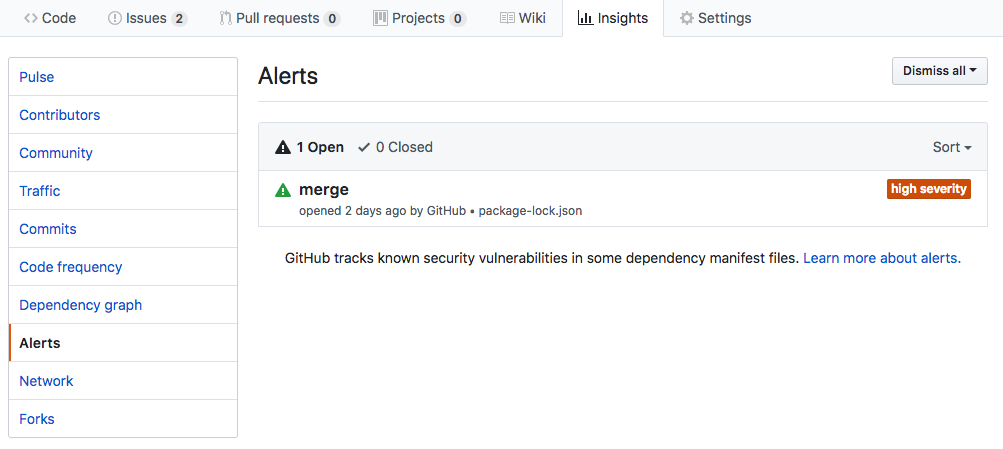1003x449 pixels.
Task: Go to the Network sidebar item
Action: (123, 381)
